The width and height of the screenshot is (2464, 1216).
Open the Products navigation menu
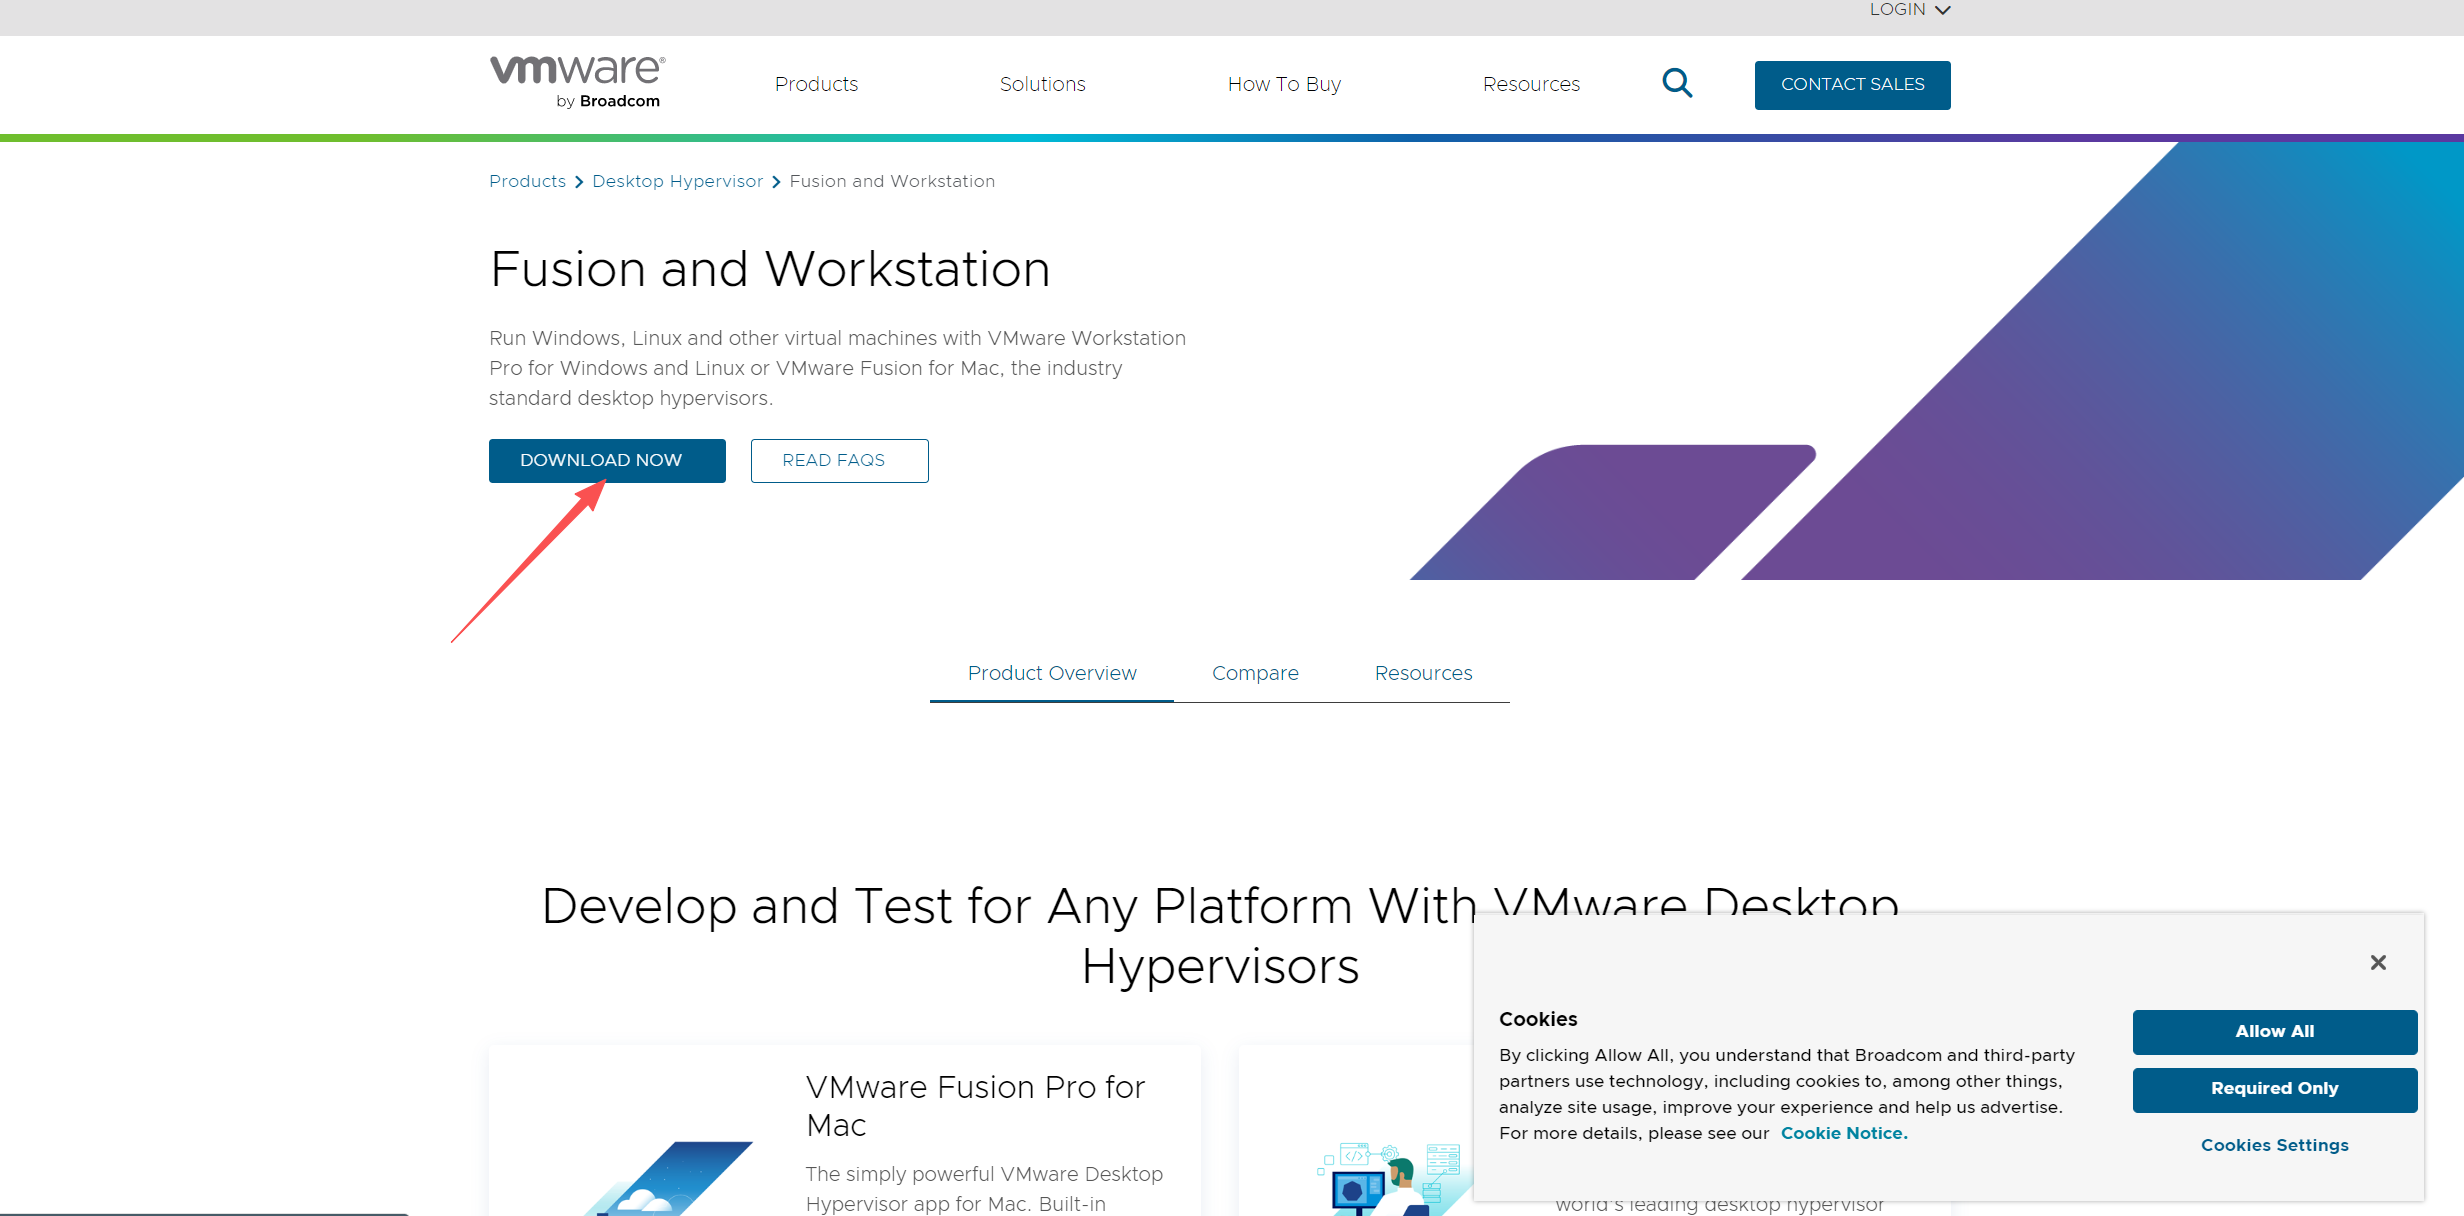(x=816, y=84)
